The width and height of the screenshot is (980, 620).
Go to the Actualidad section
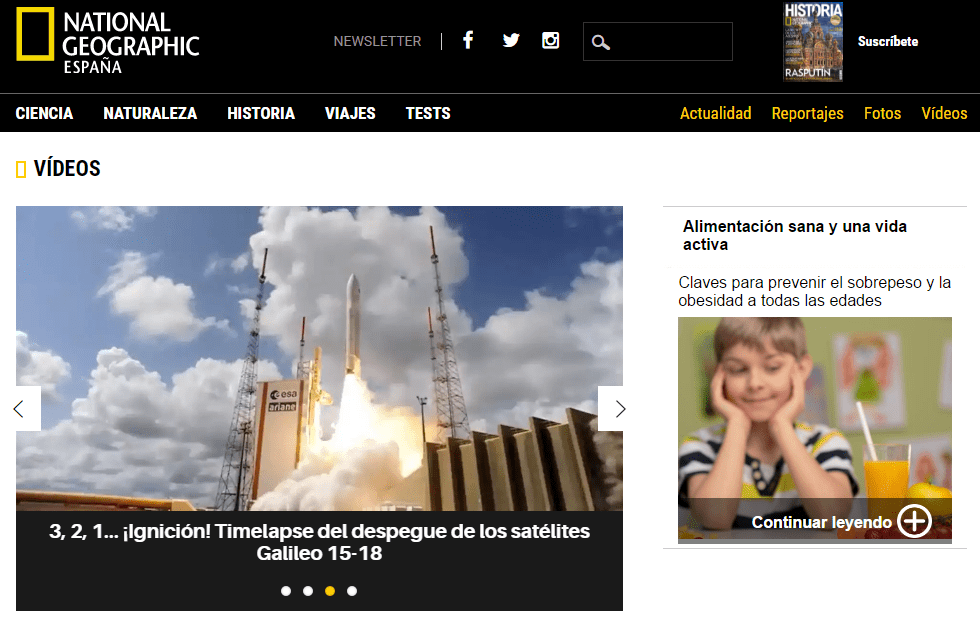[716, 113]
